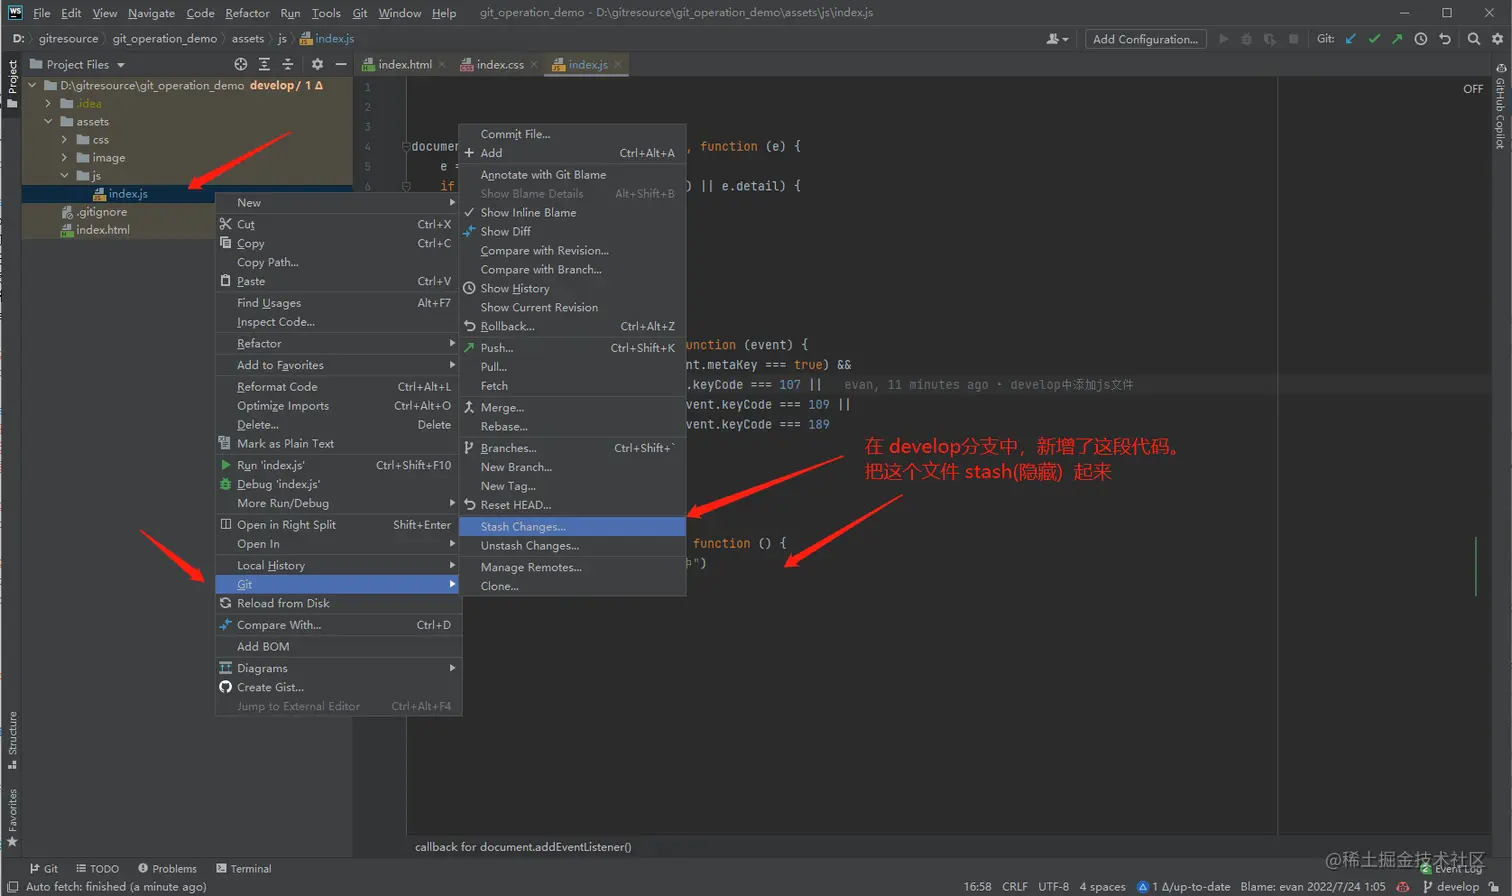The width and height of the screenshot is (1512, 896).
Task: Click the Run play icon in toolbar
Action: coord(1223,39)
